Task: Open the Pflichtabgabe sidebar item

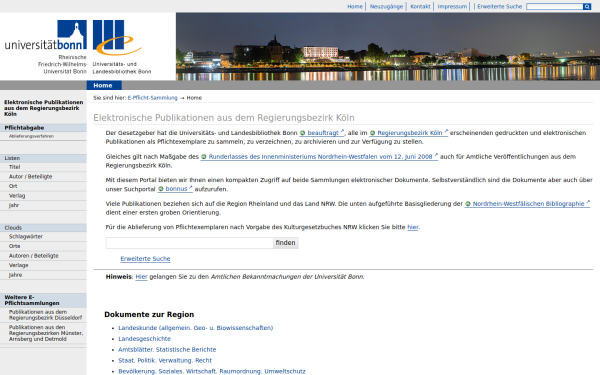Action: click(x=43, y=128)
